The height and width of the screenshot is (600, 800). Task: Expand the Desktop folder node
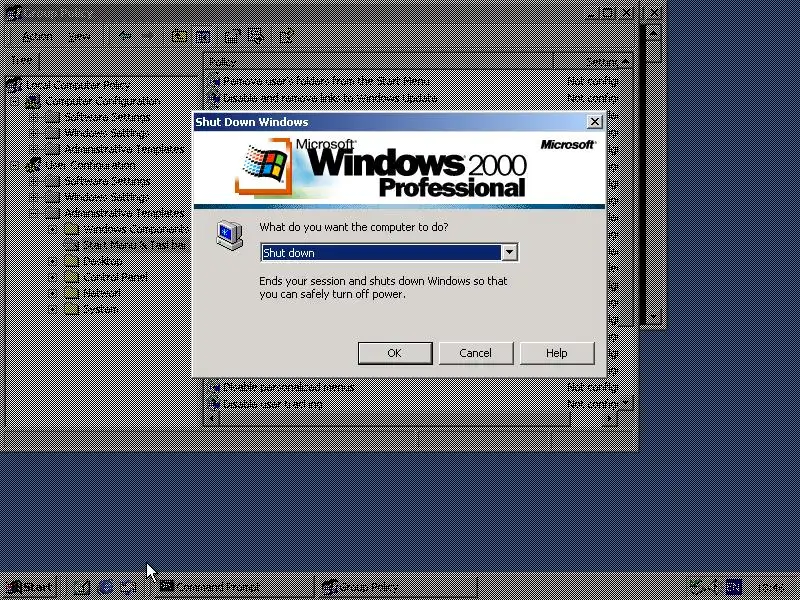(53, 261)
